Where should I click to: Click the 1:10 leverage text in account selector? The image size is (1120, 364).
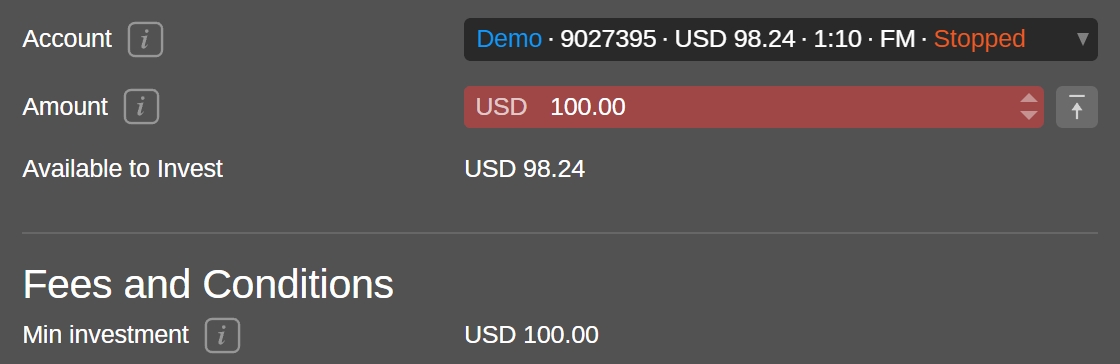click(837, 39)
